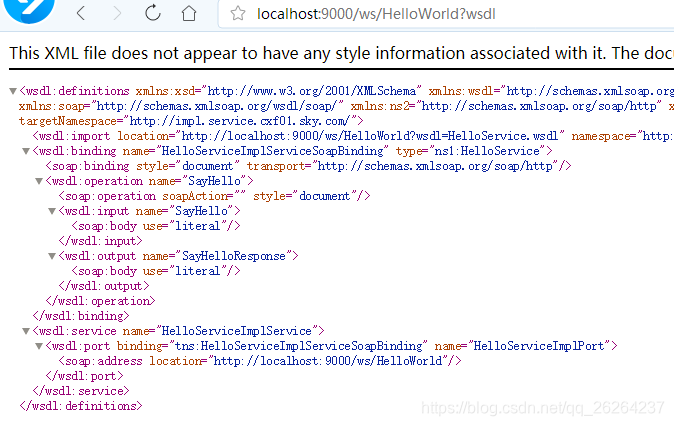
Task: Click the soap:body line under wsdl:input
Action: pos(156,226)
